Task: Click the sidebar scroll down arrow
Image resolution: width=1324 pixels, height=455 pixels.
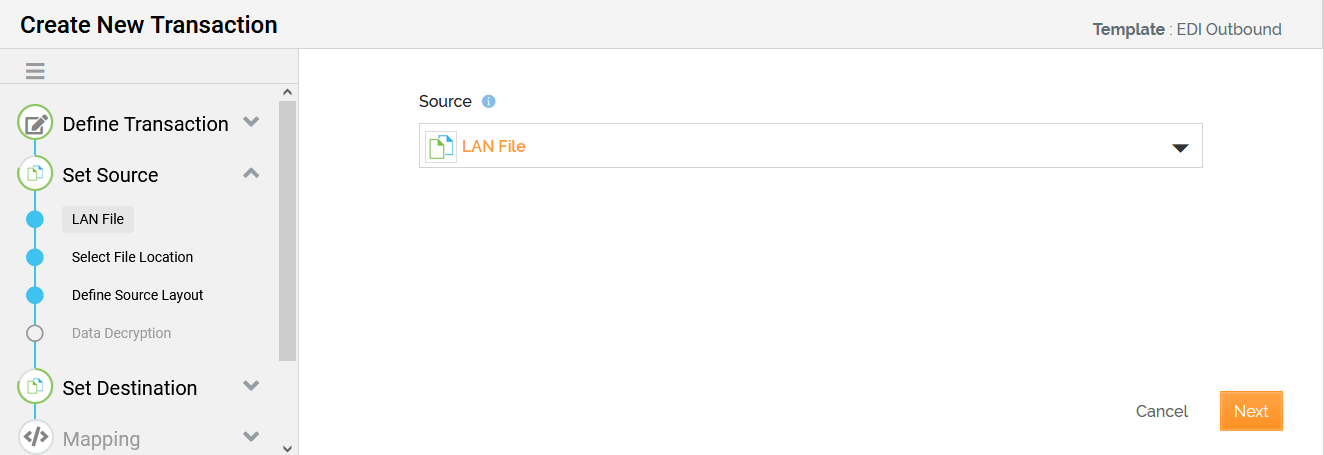Action: [288, 448]
